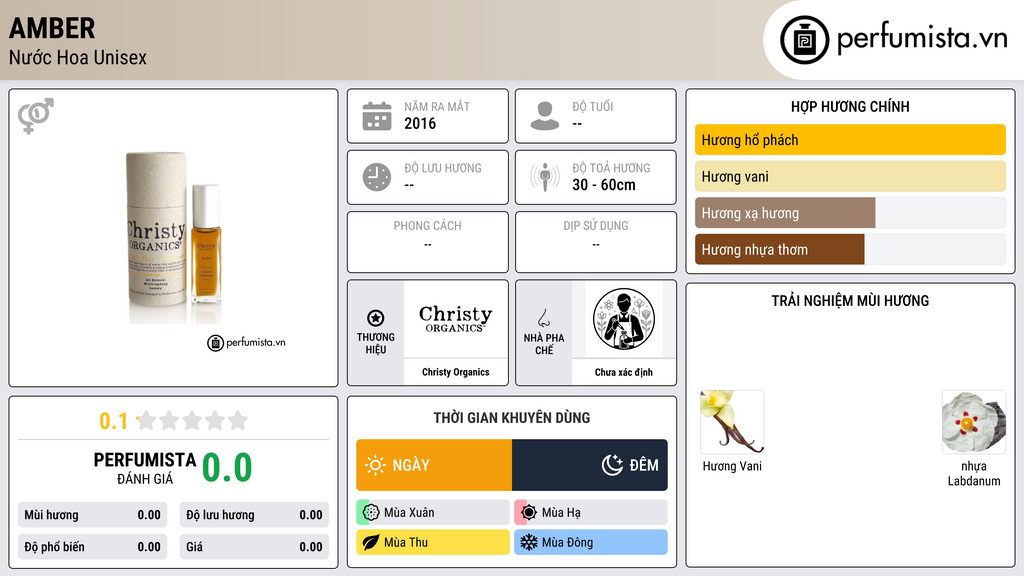The width and height of the screenshot is (1024, 576).
Task: Click the star badge icon above Thương hiệu
Action: pyautogui.click(x=376, y=318)
